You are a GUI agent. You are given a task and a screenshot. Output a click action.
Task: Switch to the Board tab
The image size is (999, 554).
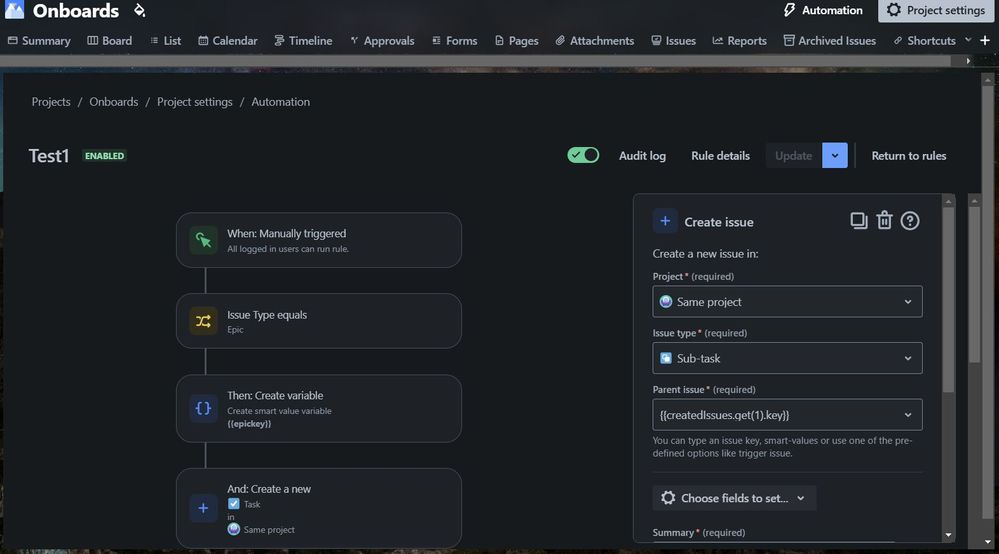[x=110, y=40]
